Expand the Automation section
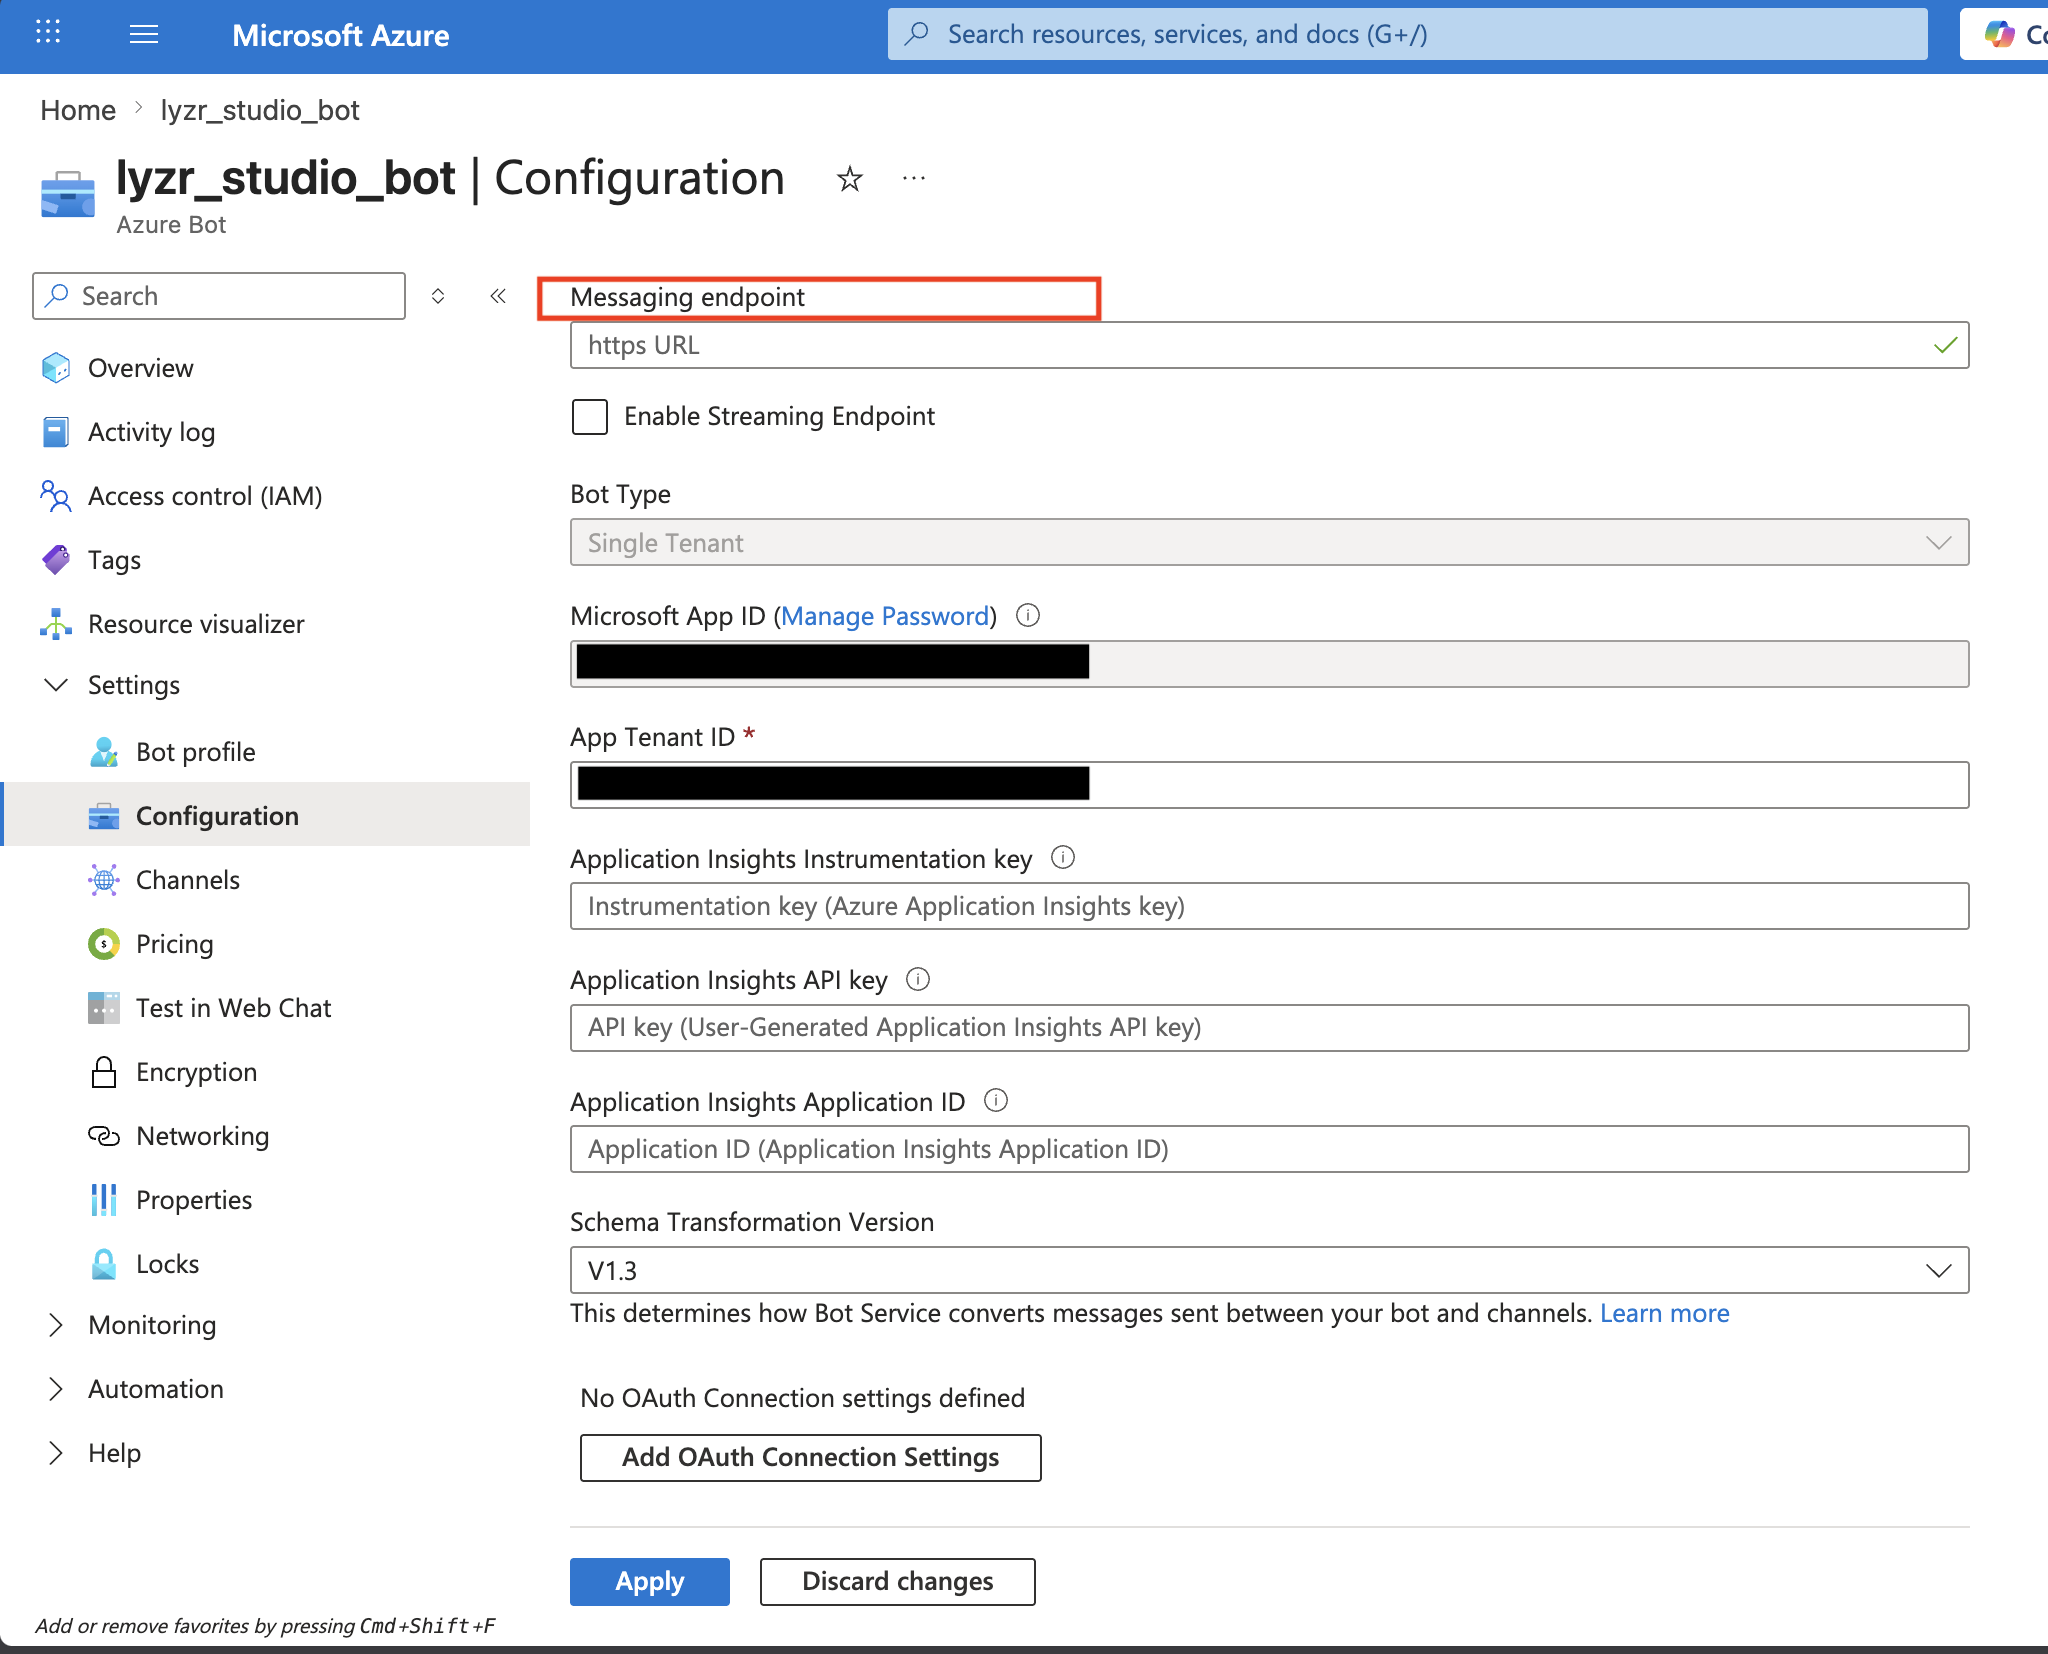Viewport: 2048px width, 1654px height. tap(57, 1389)
